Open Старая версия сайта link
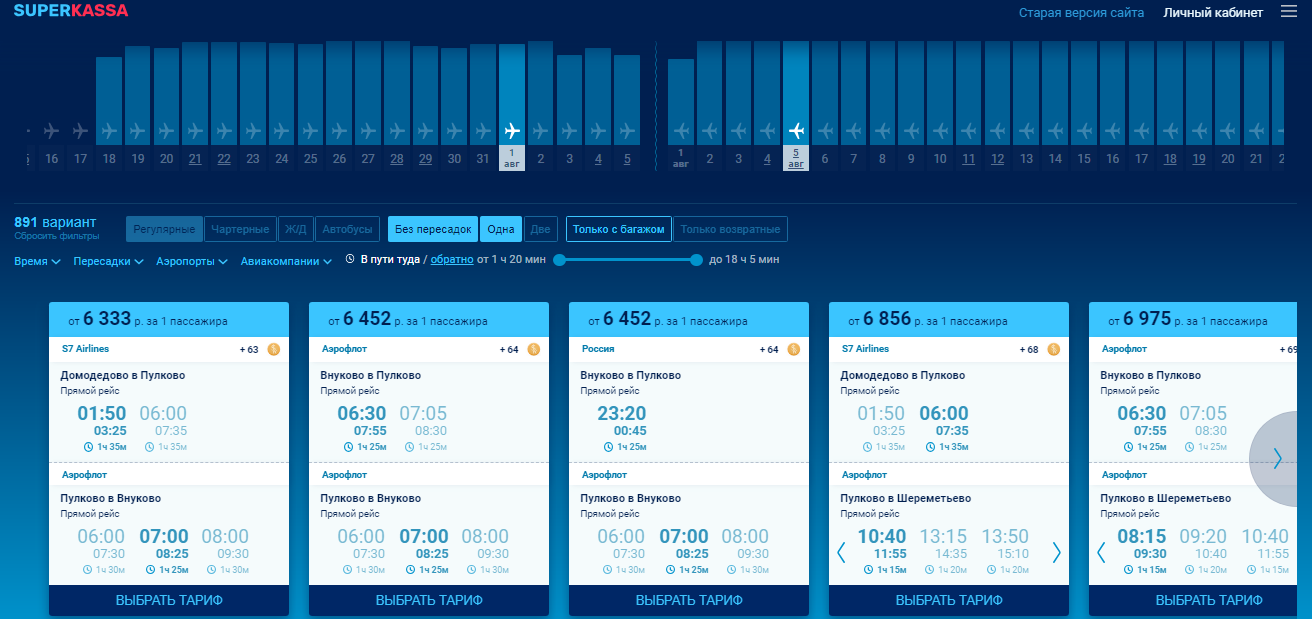The height and width of the screenshot is (619, 1312). click(1081, 13)
